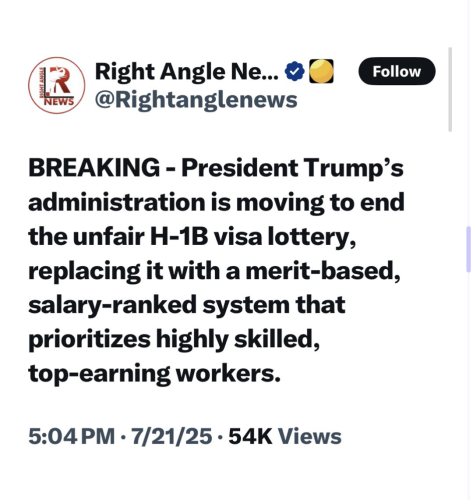Screen dimensions: 473x500
Task: Open the Right Angle News profile avatar
Action: pyautogui.click(x=57, y=85)
